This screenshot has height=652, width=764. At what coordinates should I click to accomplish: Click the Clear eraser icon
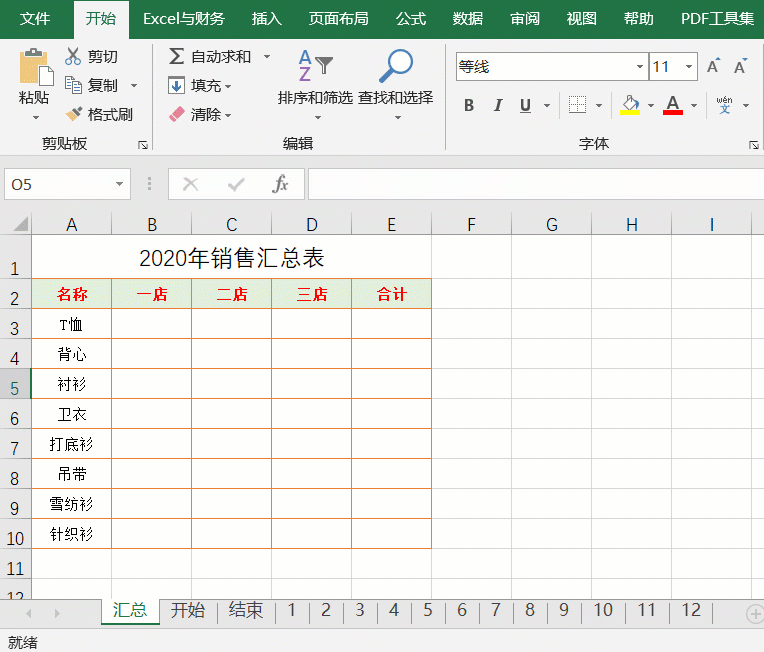[176, 115]
